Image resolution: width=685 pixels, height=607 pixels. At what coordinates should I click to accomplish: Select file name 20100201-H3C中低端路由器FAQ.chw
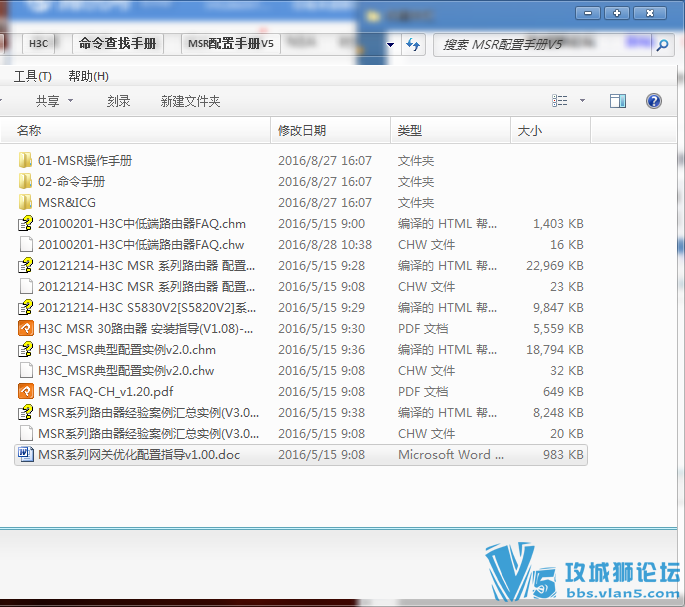tap(141, 244)
